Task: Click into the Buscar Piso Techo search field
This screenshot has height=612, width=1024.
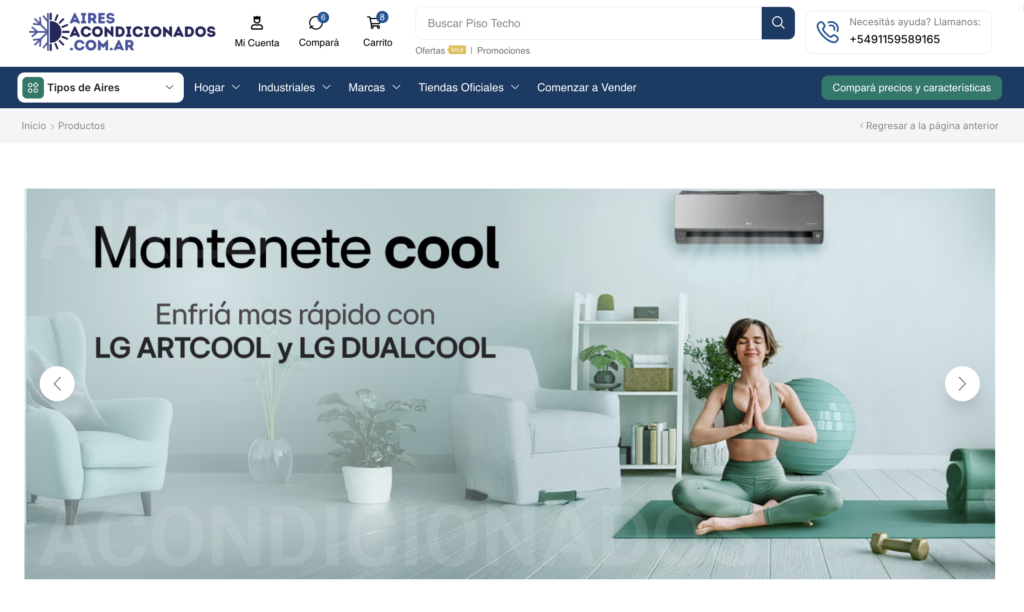Action: [588, 23]
